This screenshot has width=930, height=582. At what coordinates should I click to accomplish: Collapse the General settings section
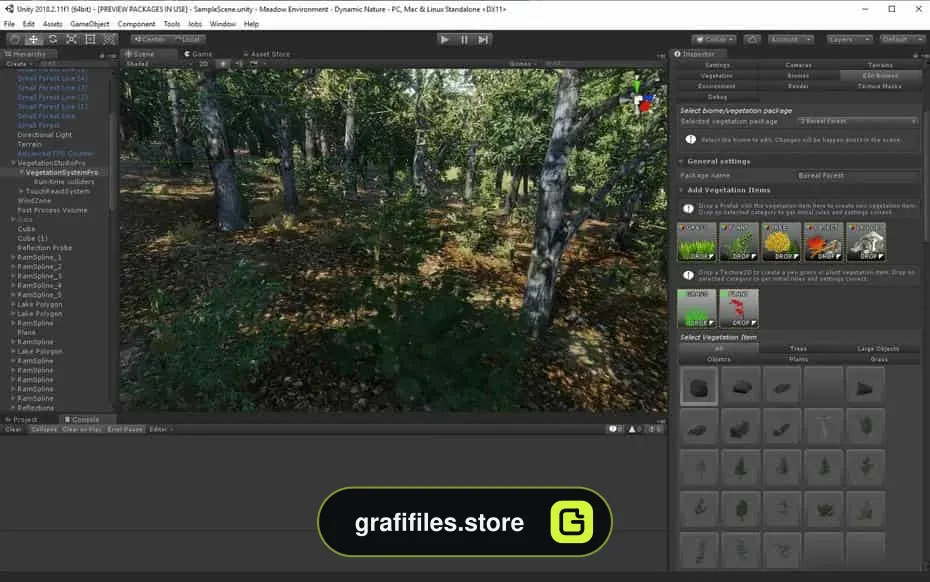tap(681, 161)
